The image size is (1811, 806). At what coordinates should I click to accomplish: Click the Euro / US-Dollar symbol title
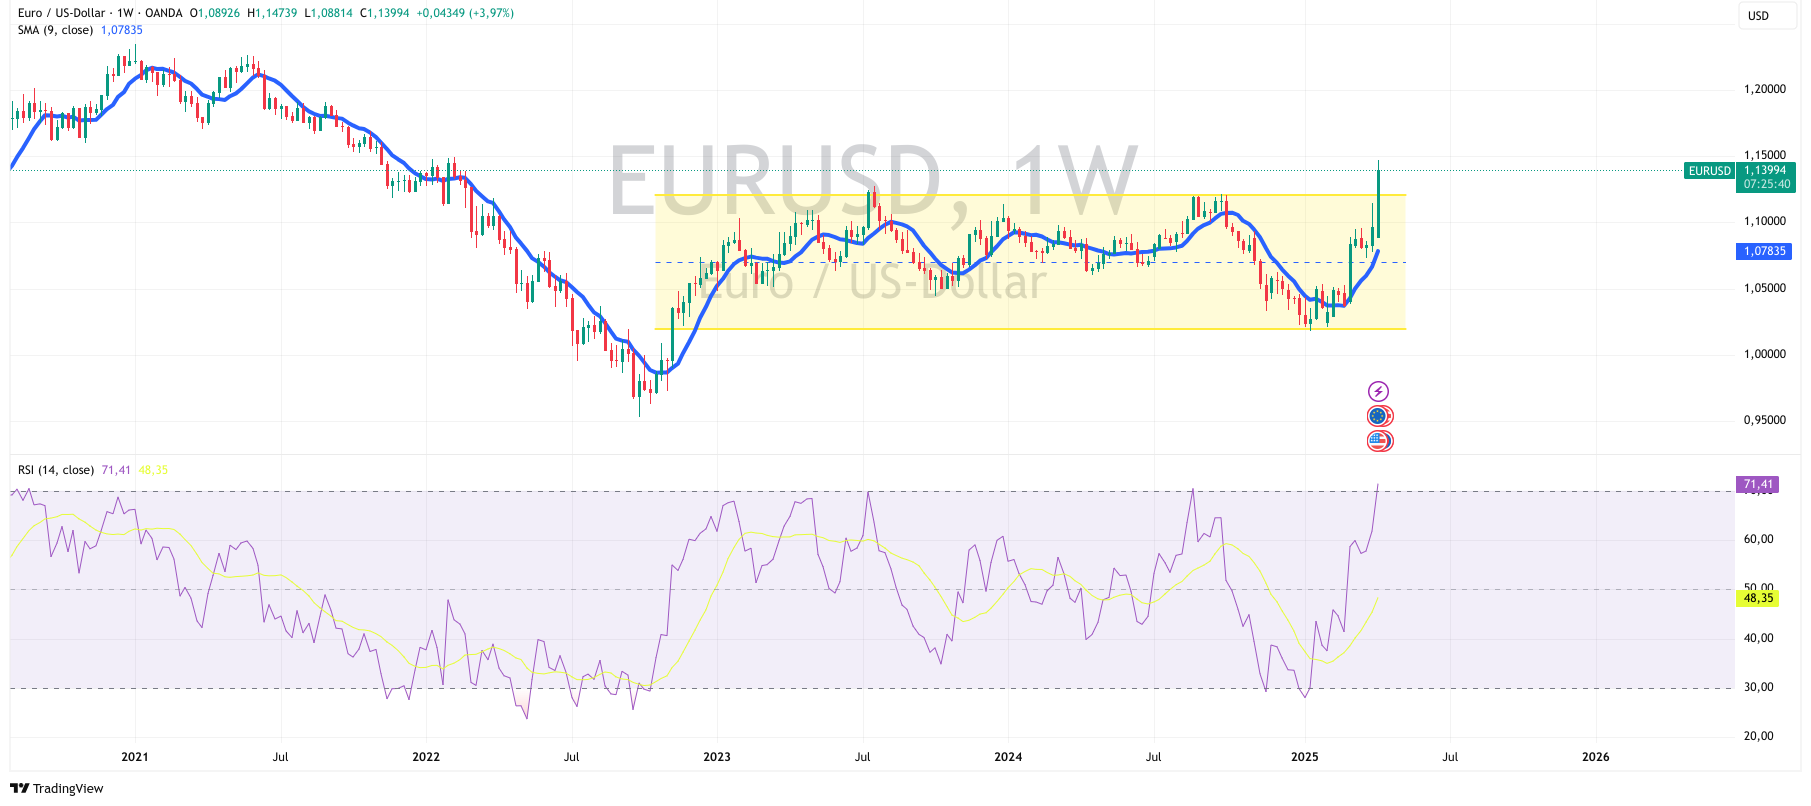pos(61,13)
